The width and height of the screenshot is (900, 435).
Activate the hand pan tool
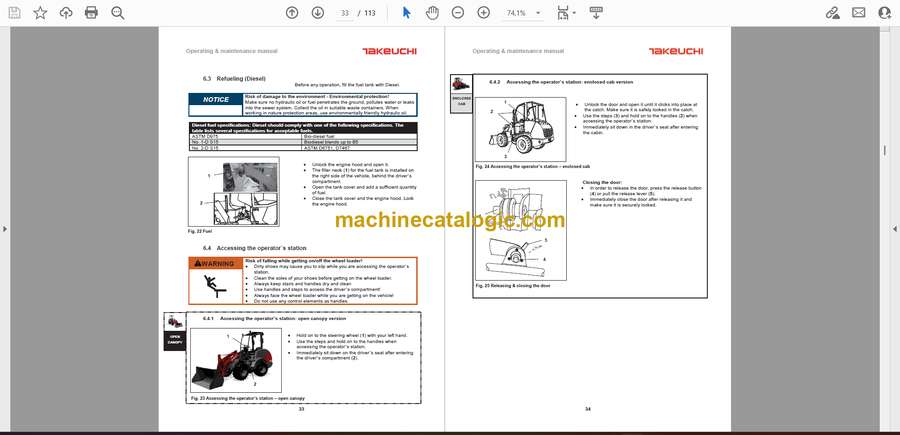coord(432,13)
